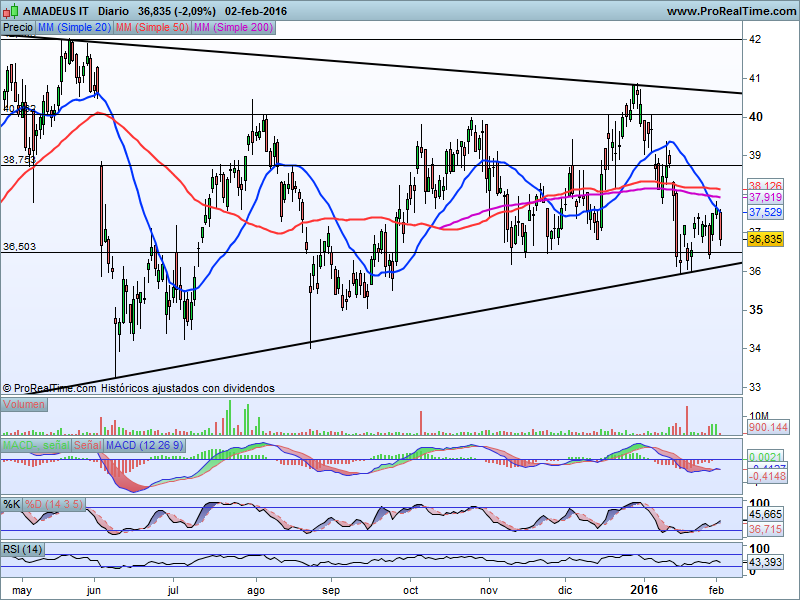This screenshot has height=600, width=800.
Task: Click the 33 price axis label
Action: coord(756,387)
